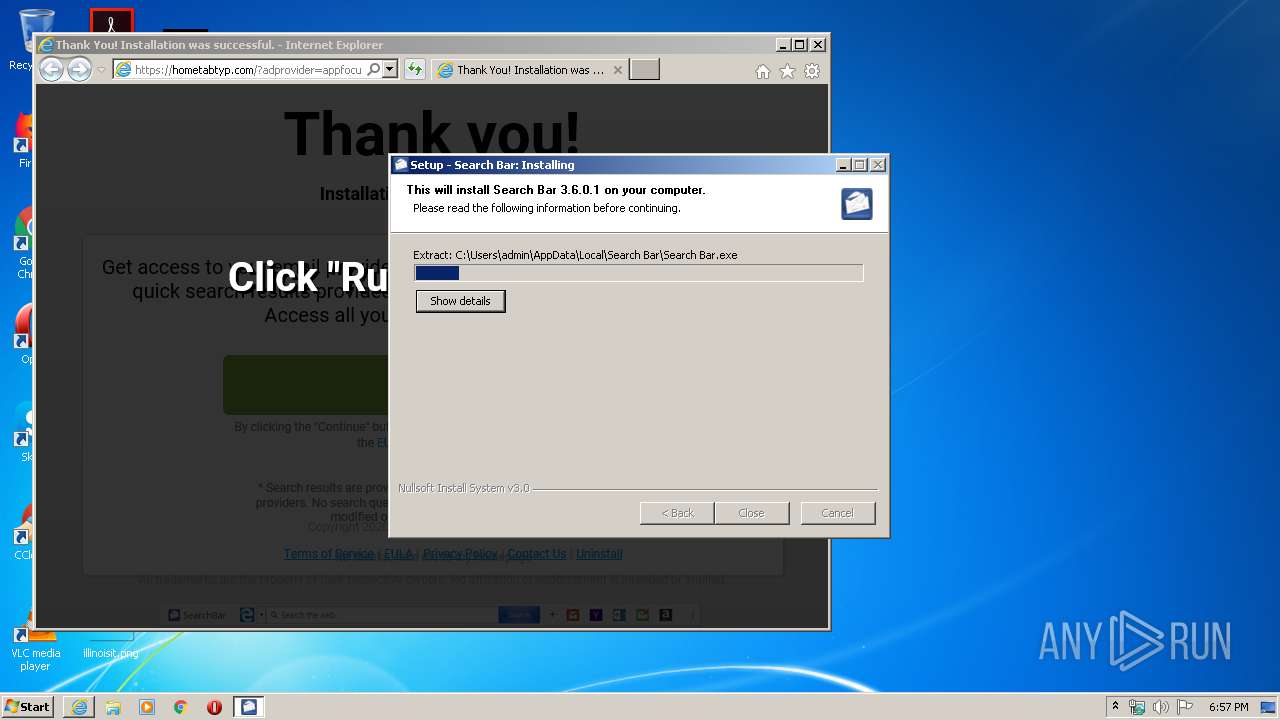Screen dimensions: 1280x720
Task: Switch to the Search Bar setup taskbar button
Action: (x=249, y=707)
